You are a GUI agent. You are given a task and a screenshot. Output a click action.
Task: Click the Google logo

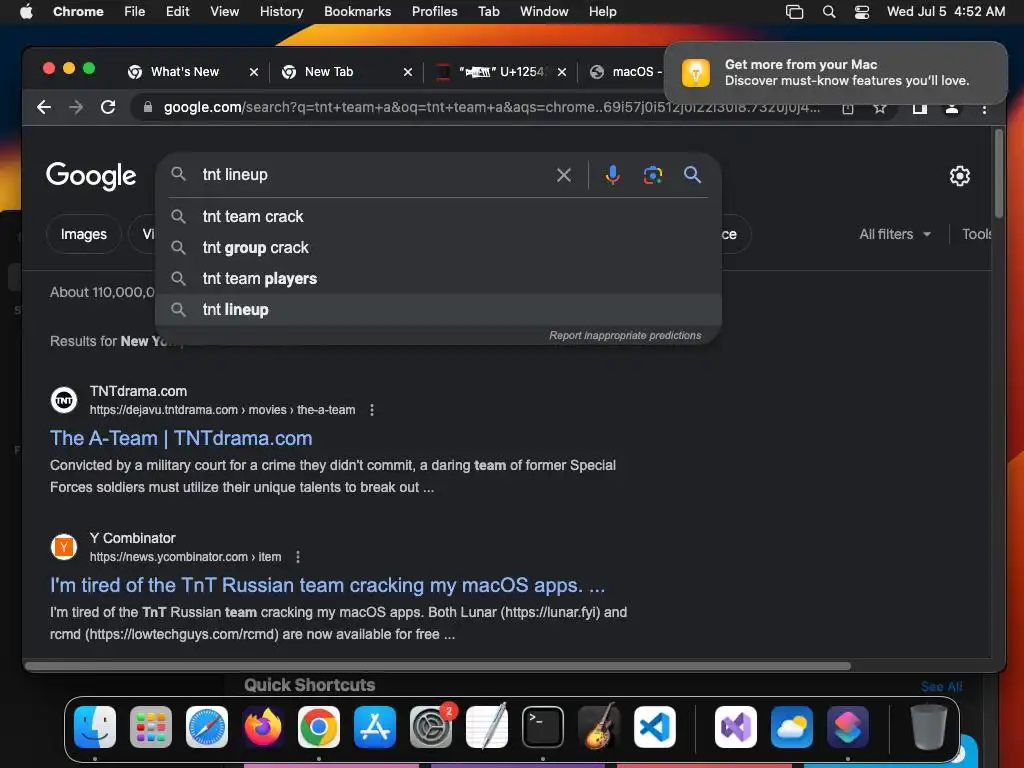pyautogui.click(x=91, y=175)
